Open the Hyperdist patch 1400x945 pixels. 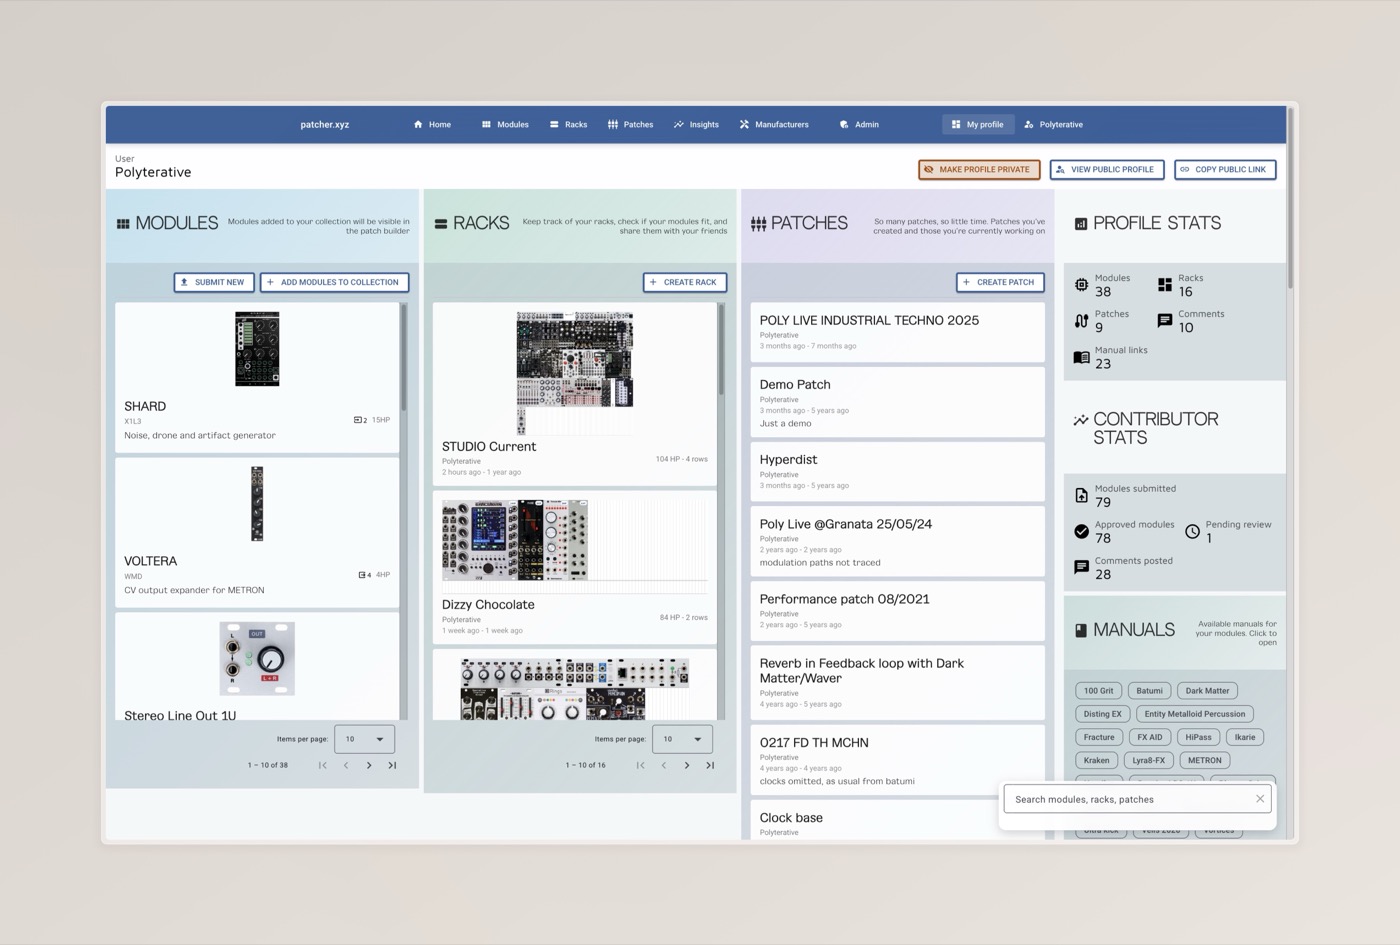click(897, 471)
